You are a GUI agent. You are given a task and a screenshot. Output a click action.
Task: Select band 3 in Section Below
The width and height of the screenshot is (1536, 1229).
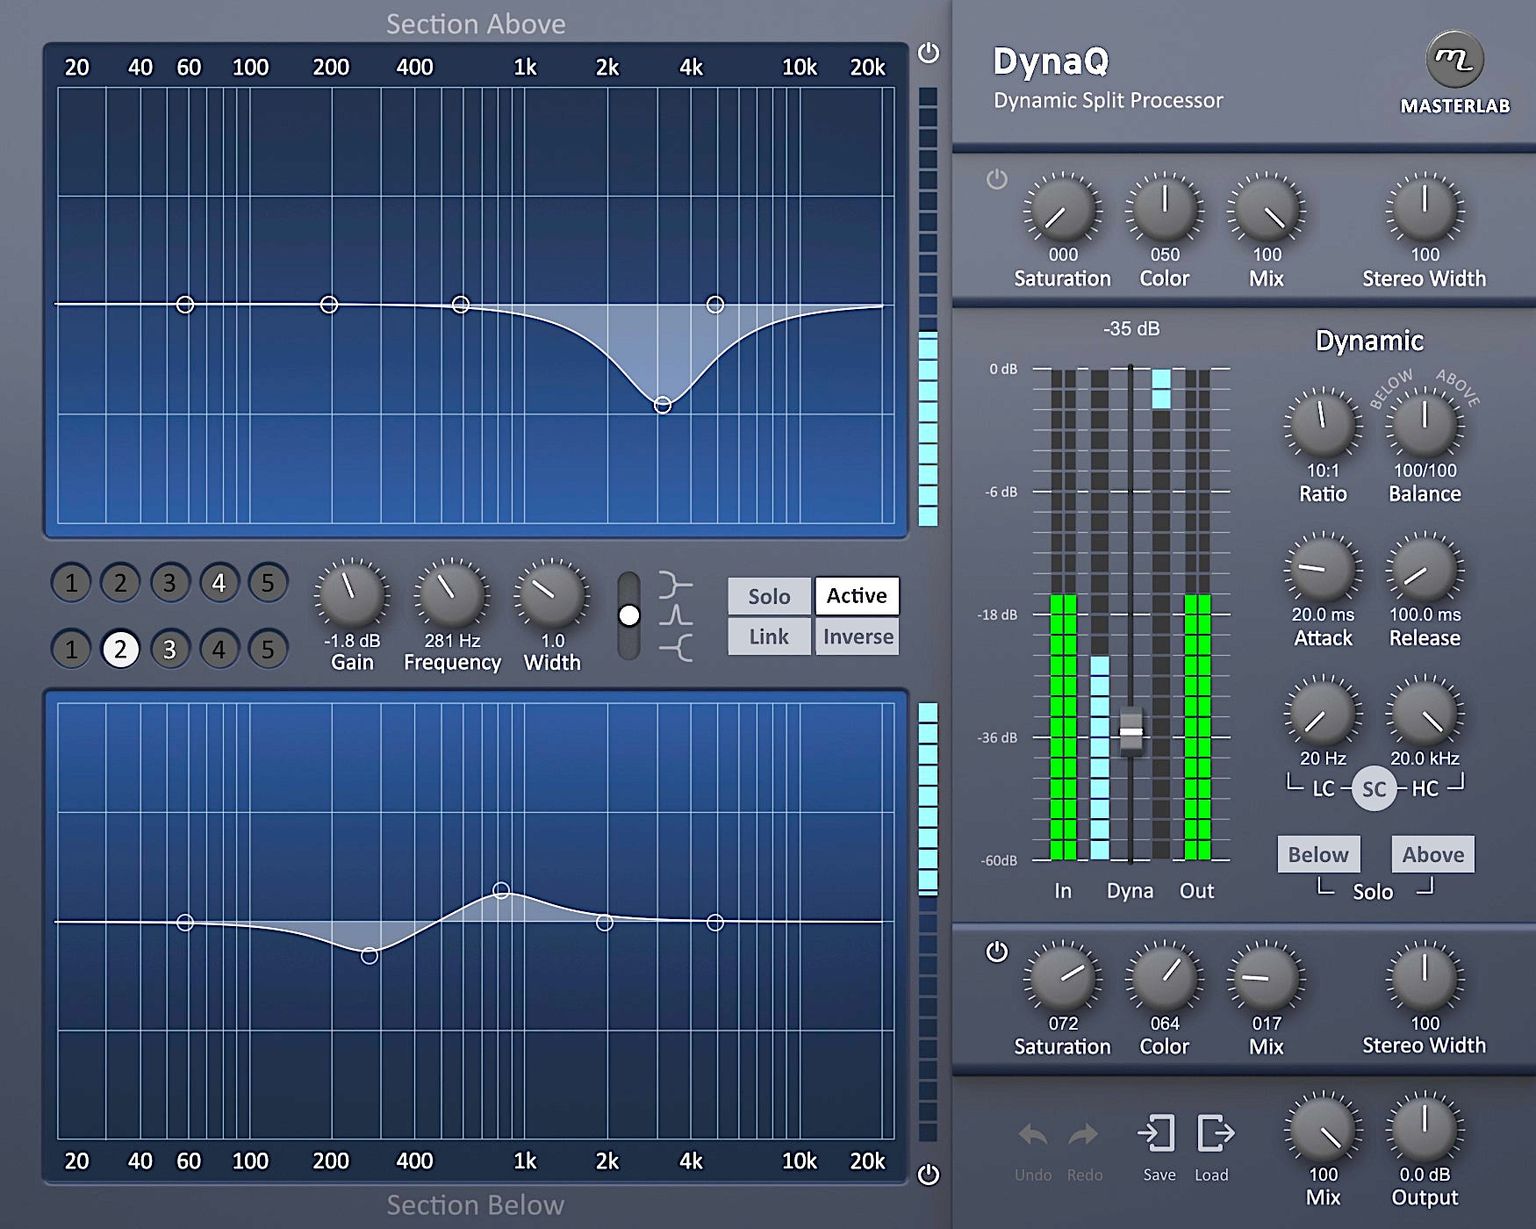(x=170, y=648)
